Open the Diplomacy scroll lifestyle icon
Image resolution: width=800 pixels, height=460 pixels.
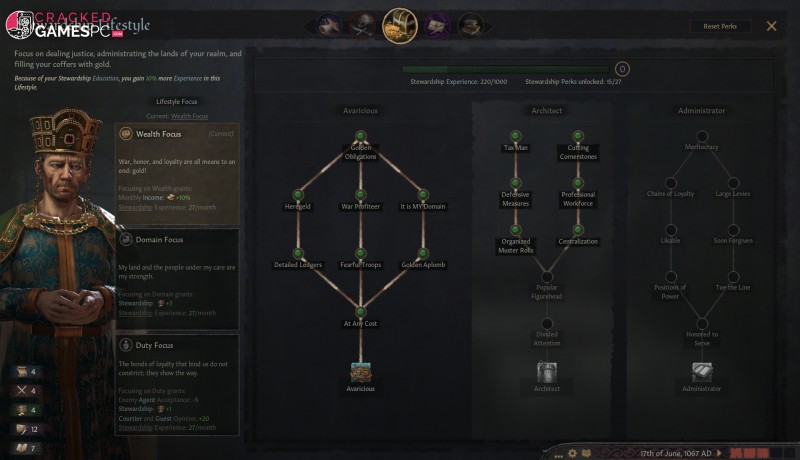tap(329, 25)
